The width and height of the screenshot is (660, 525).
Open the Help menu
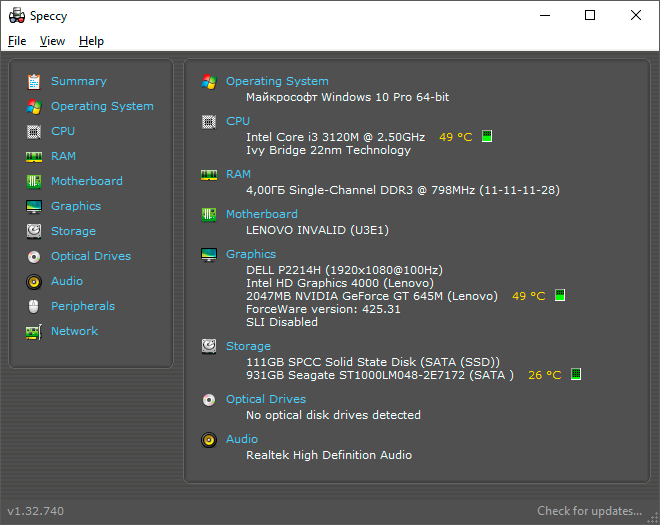click(91, 41)
